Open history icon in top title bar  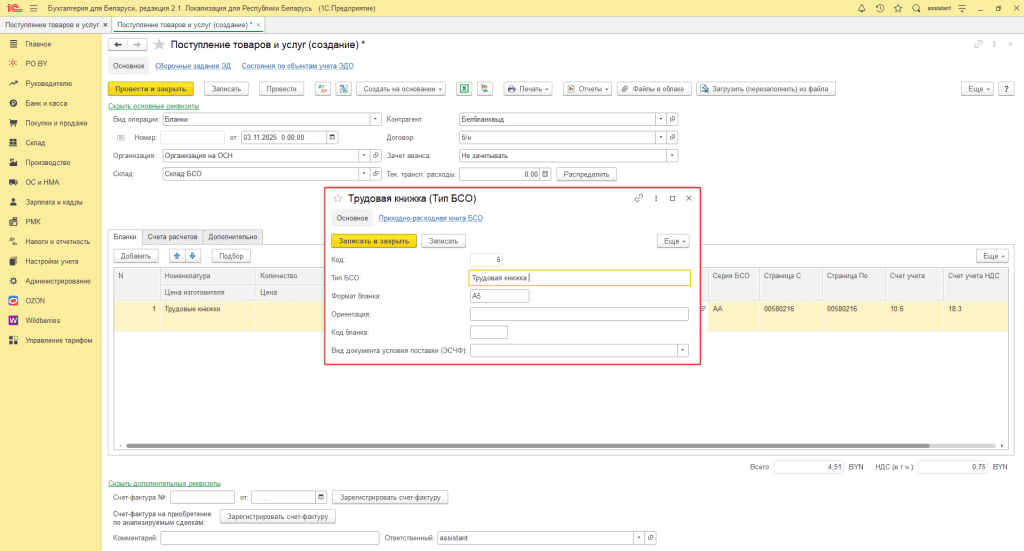click(x=880, y=8)
